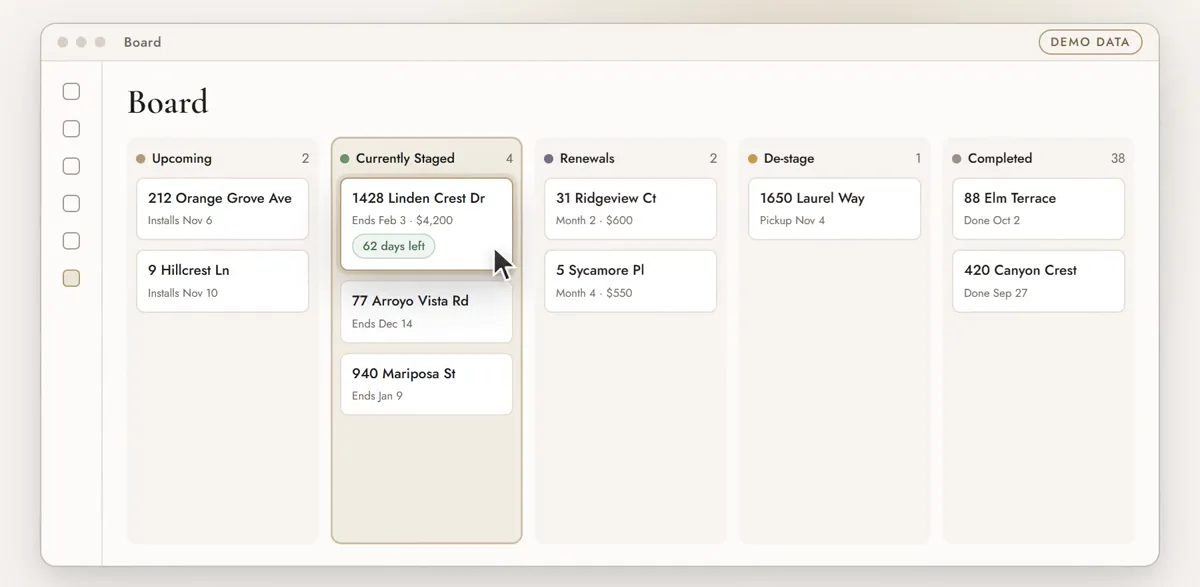Open the fourth sidebar square icon

(x=71, y=203)
